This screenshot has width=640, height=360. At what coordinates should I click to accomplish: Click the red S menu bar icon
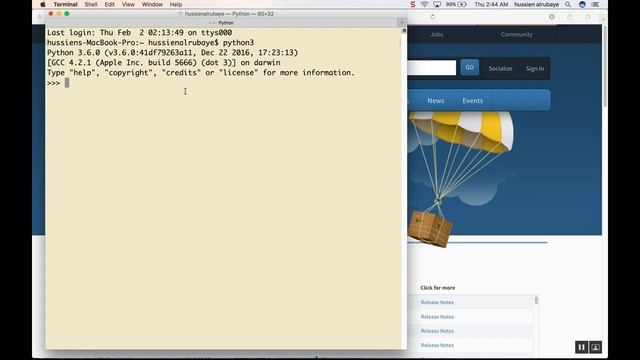coord(413,4)
